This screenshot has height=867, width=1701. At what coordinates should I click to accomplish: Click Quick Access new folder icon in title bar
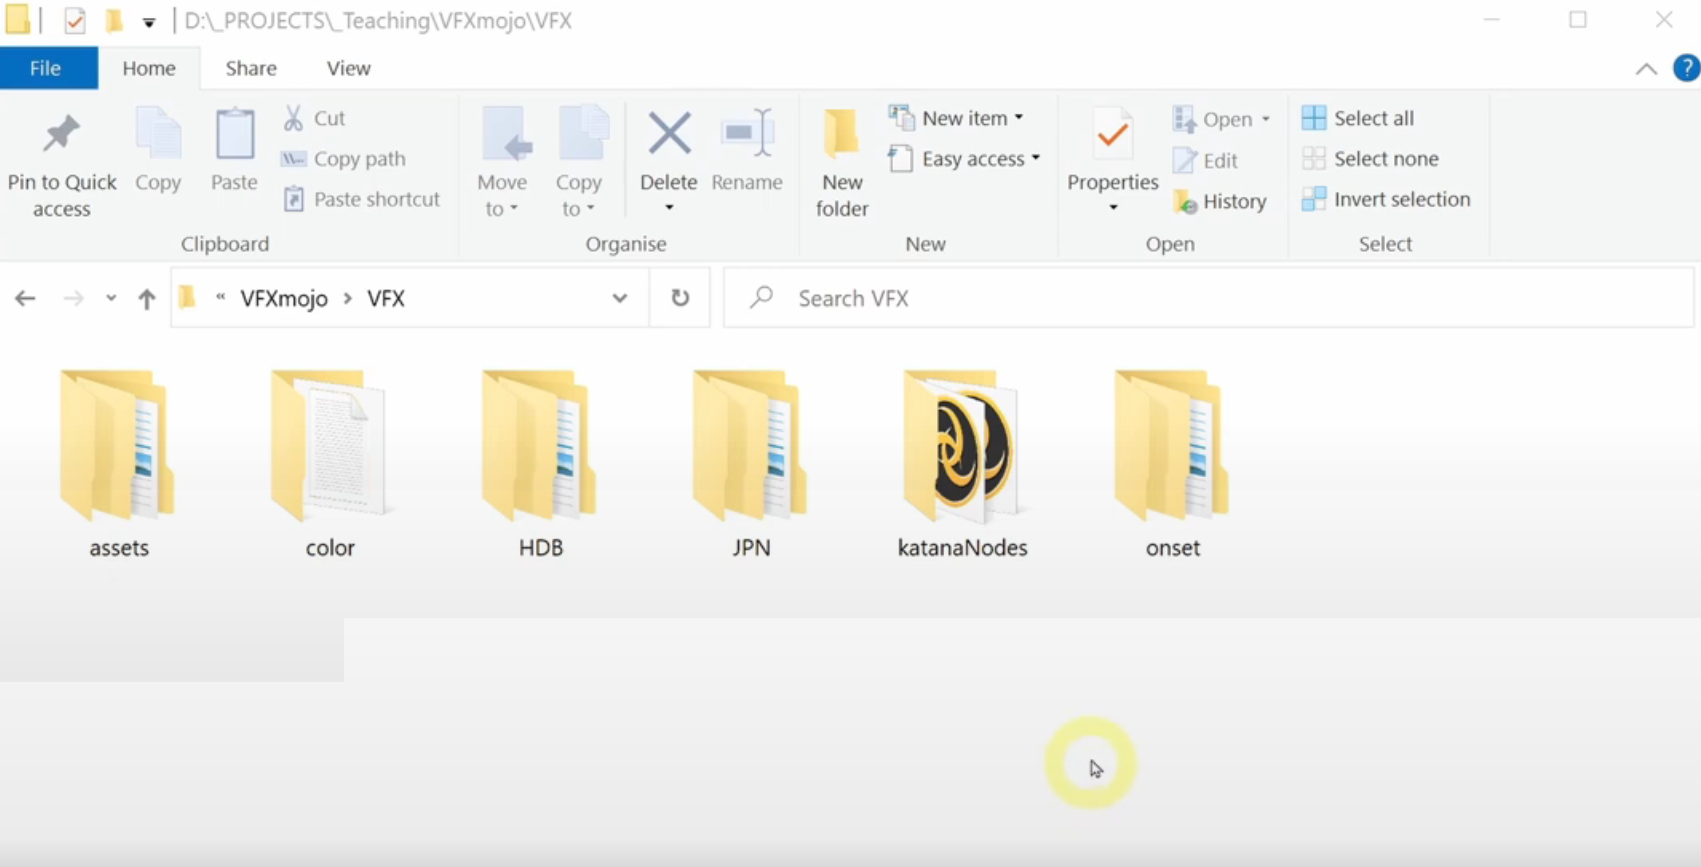(x=114, y=20)
